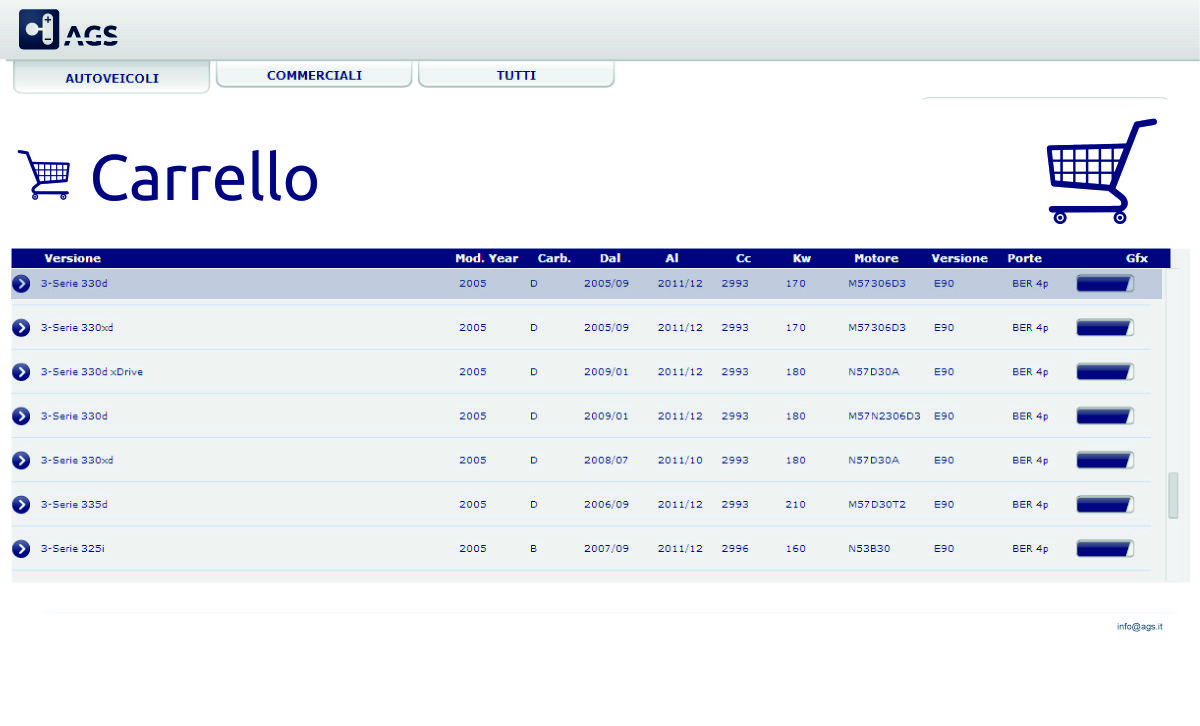Click BER 4p in the 3-Serie 335d row
The image size is (1200, 726).
pos(1030,505)
